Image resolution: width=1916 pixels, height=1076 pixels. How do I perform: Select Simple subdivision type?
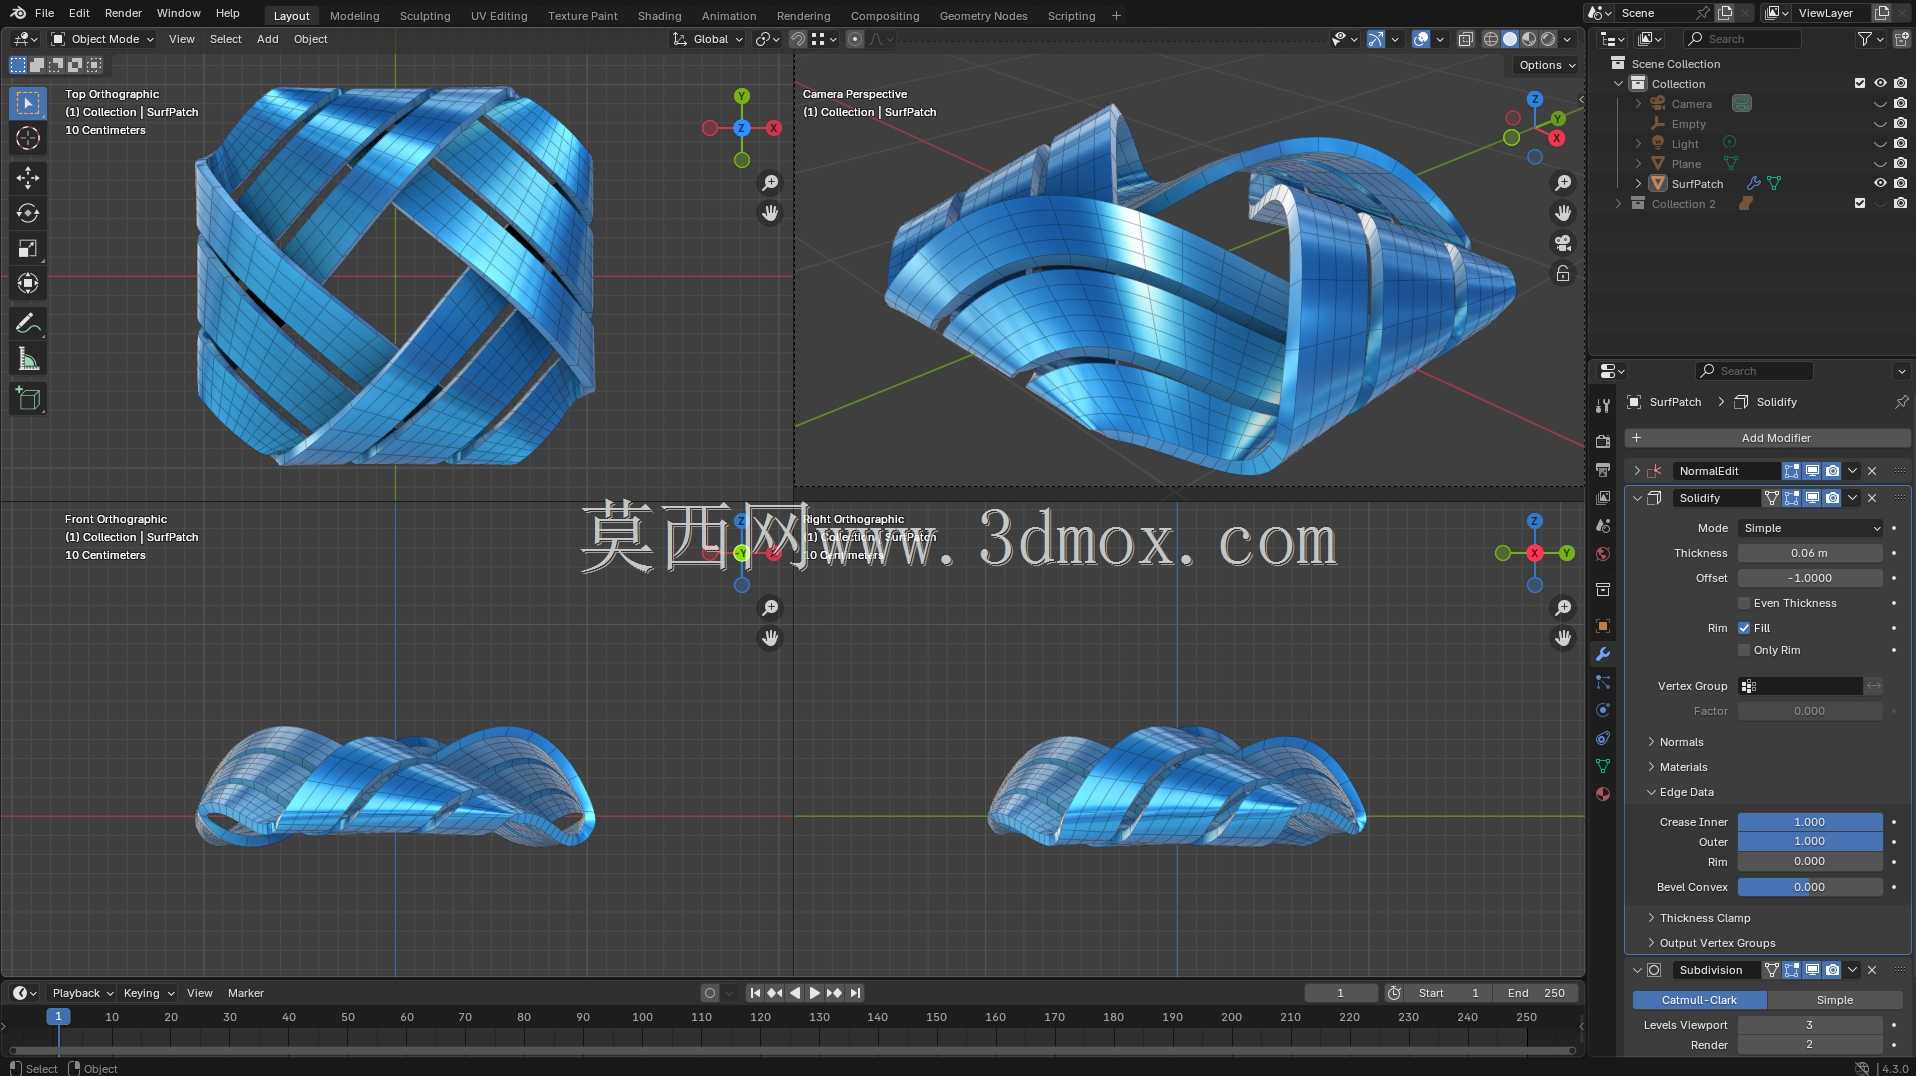click(1835, 1000)
